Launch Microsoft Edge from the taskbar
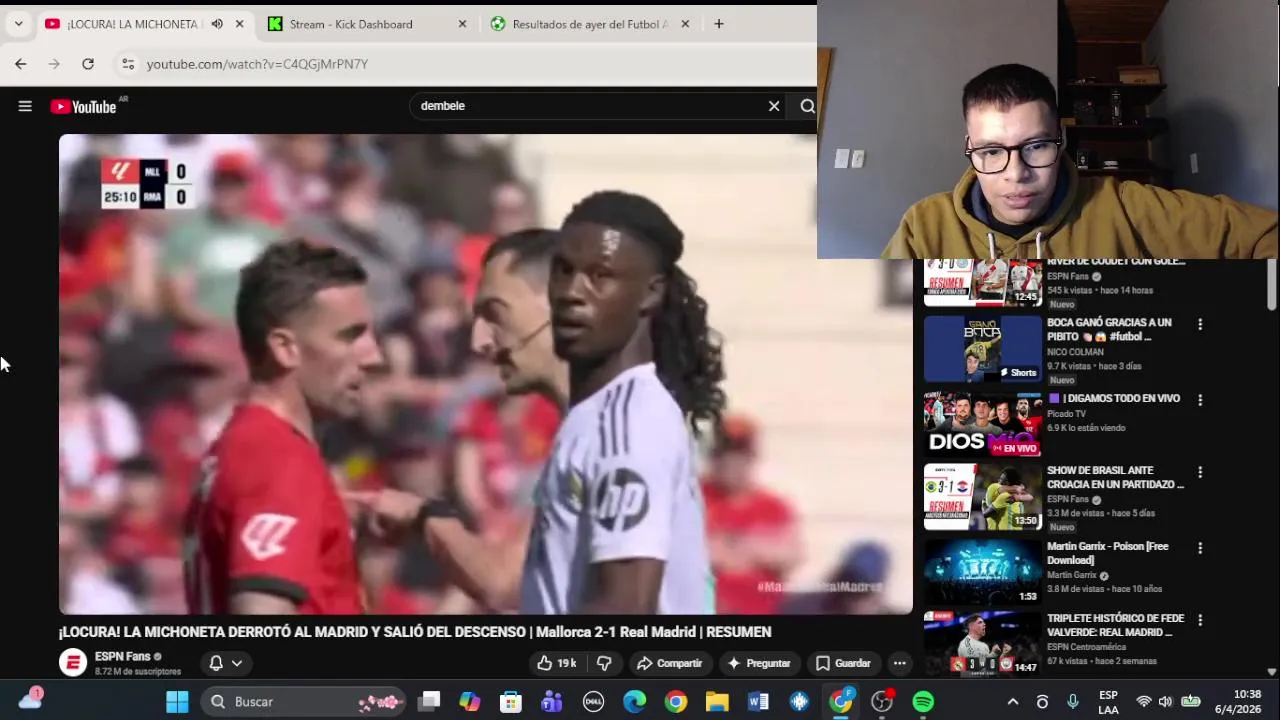Viewport: 1280px width, 720px height. [635, 702]
